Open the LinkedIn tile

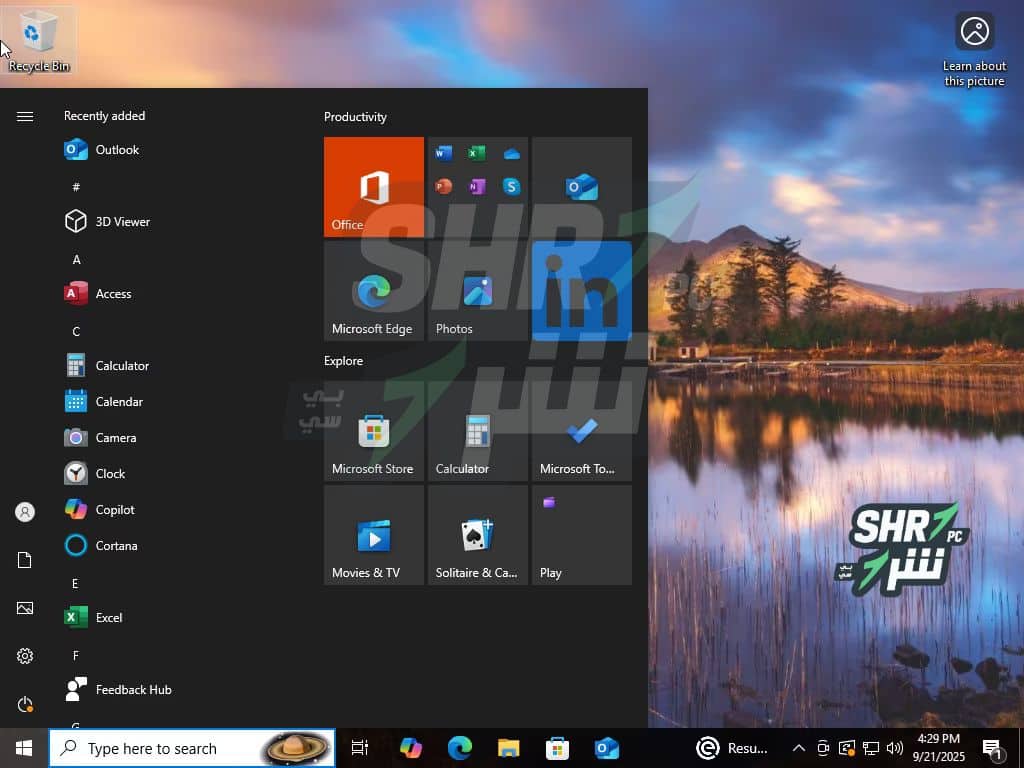582,291
